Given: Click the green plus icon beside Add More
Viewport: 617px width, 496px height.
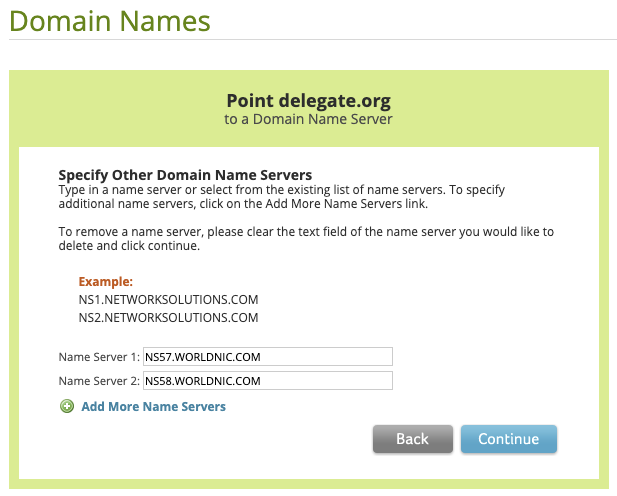Looking at the screenshot, I should 67,407.
